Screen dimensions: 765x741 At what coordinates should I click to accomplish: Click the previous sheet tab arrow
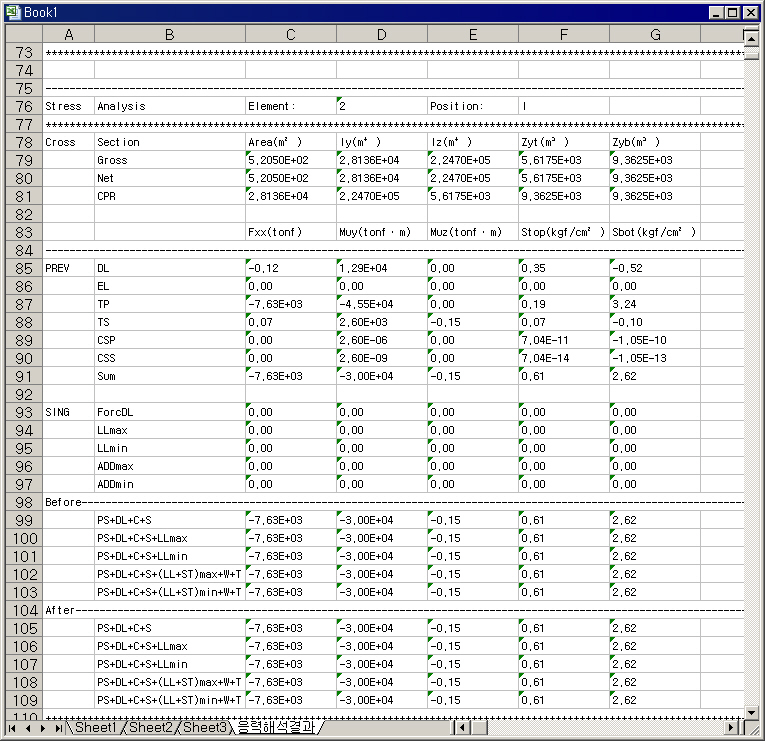28,728
